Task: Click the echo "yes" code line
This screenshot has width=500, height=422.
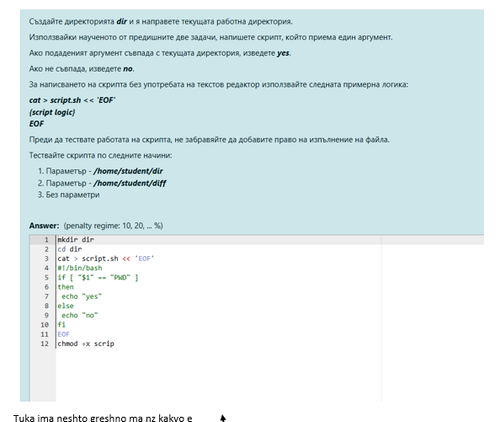Action: pyautogui.click(x=81, y=296)
